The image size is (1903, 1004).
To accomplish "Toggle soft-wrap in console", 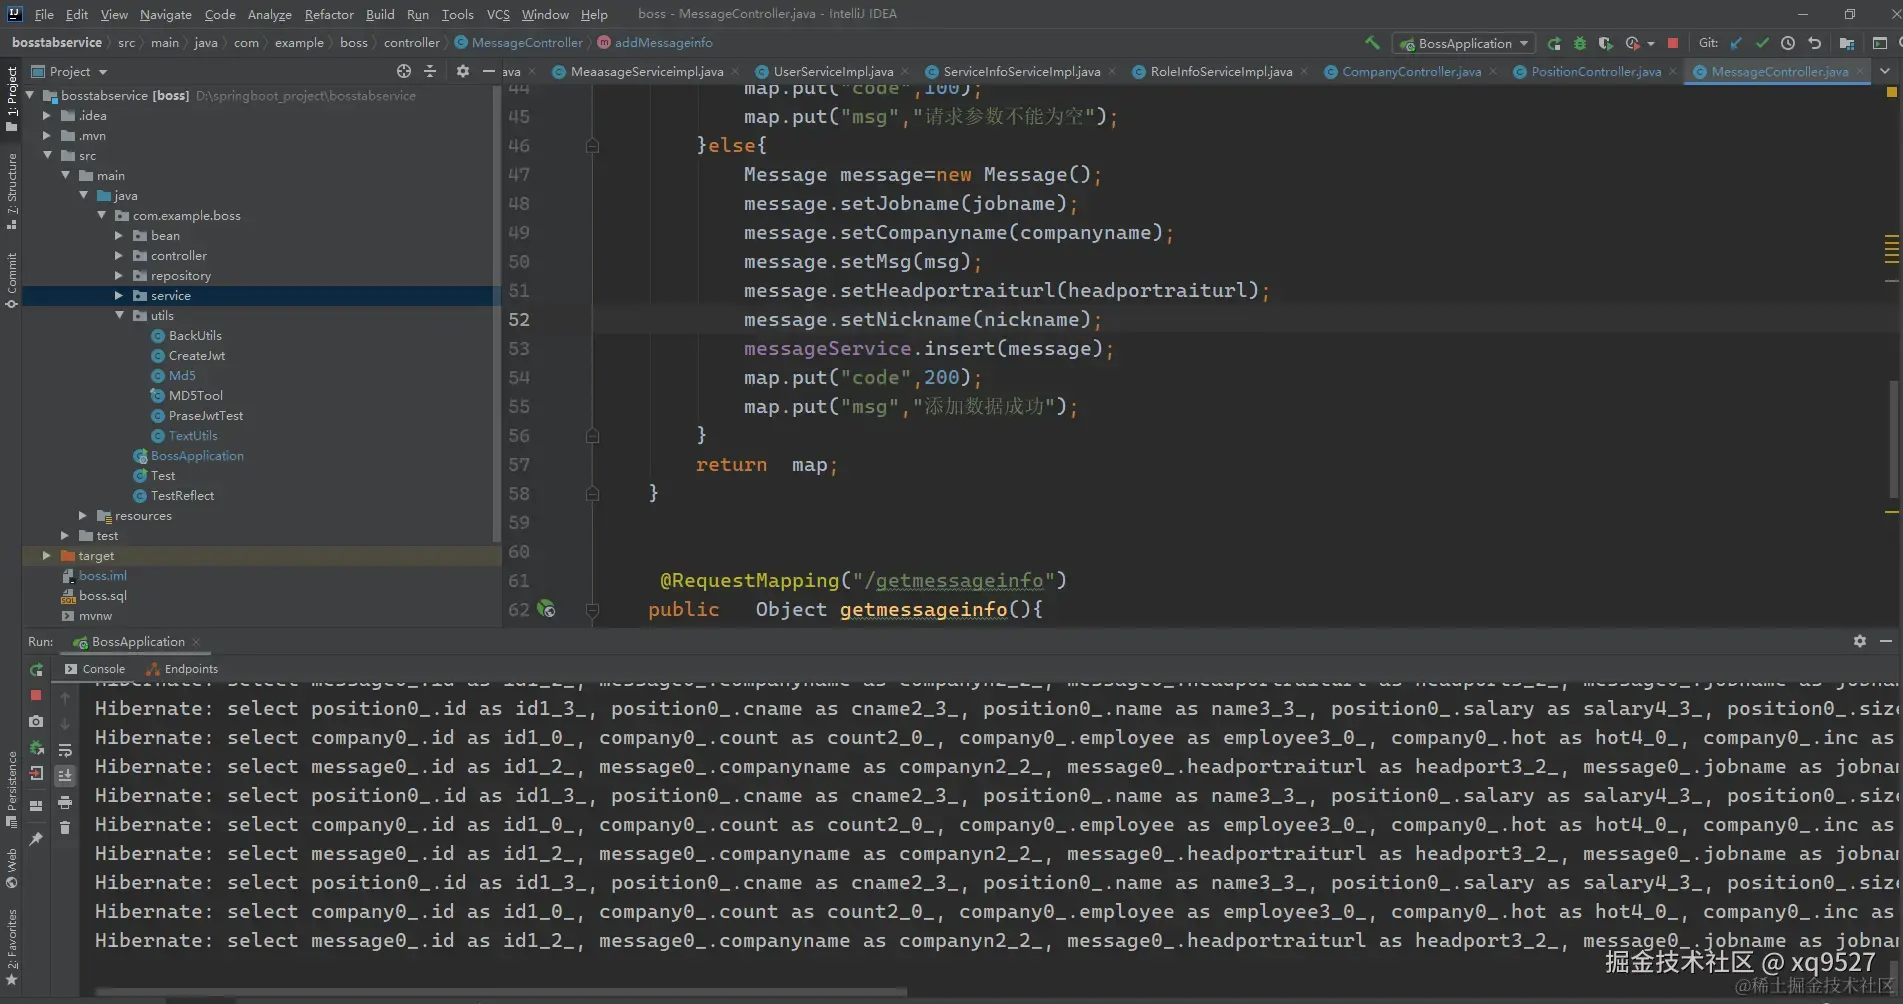I will pyautogui.click(x=65, y=750).
